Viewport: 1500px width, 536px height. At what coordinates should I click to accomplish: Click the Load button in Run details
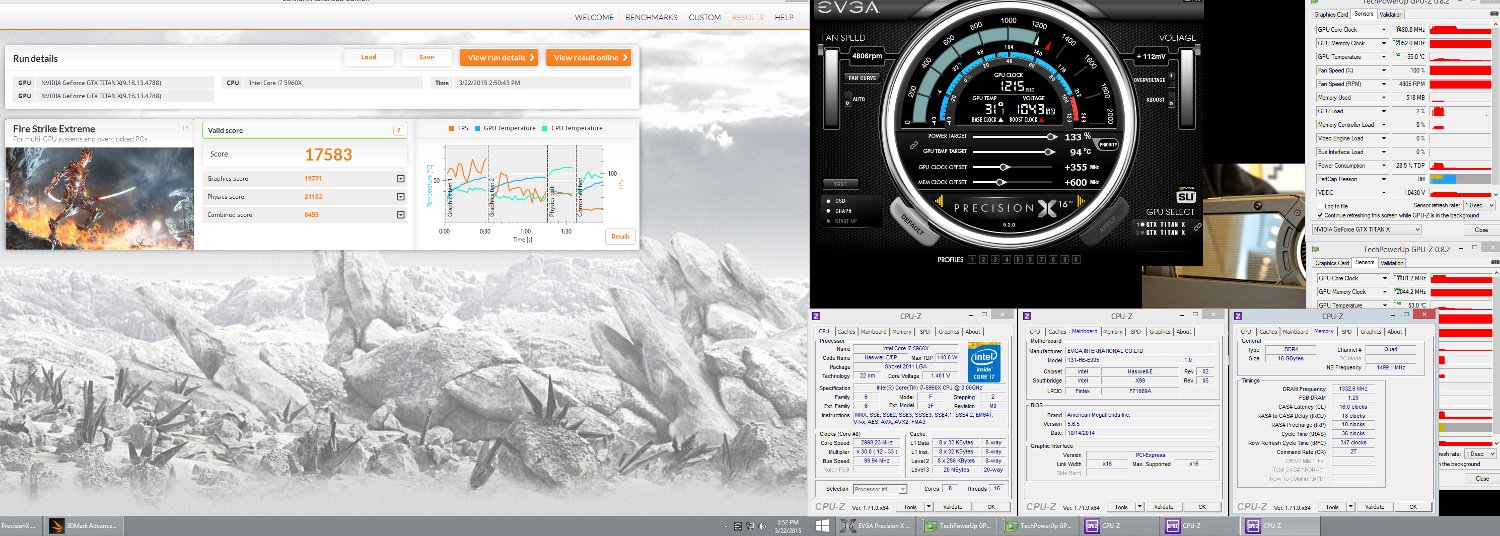pos(369,57)
